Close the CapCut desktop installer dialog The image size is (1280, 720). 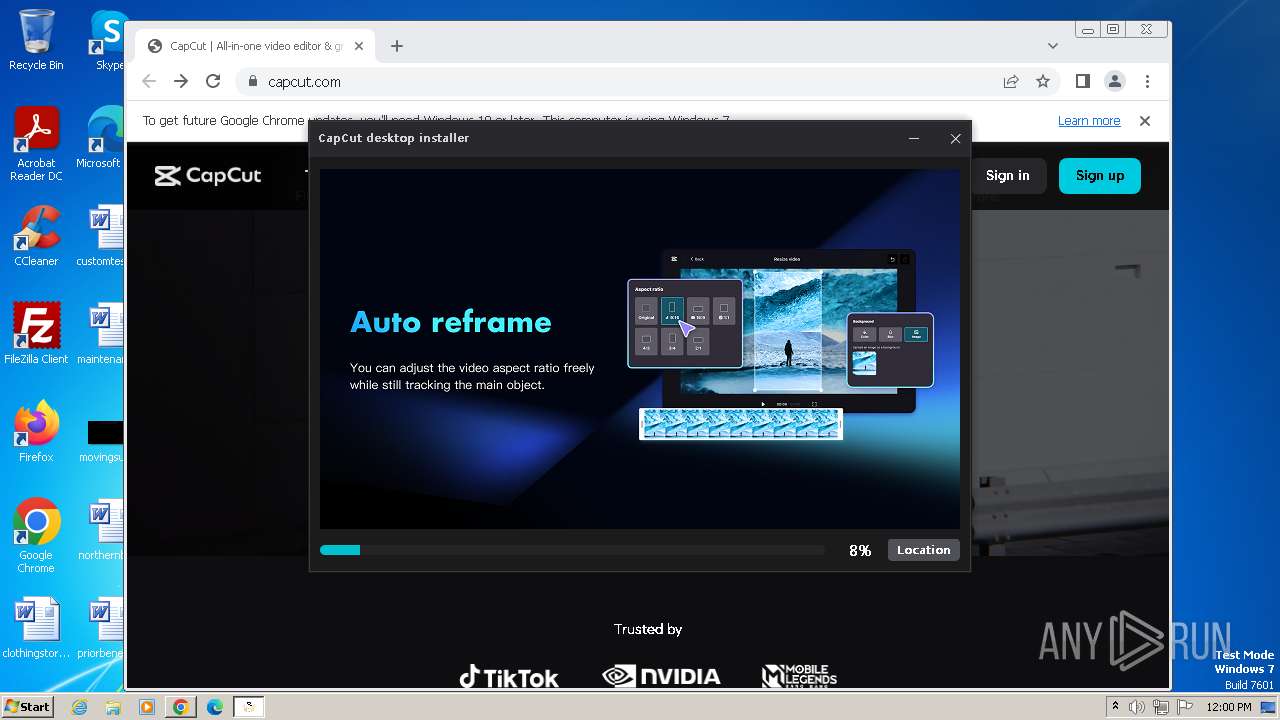(x=955, y=139)
